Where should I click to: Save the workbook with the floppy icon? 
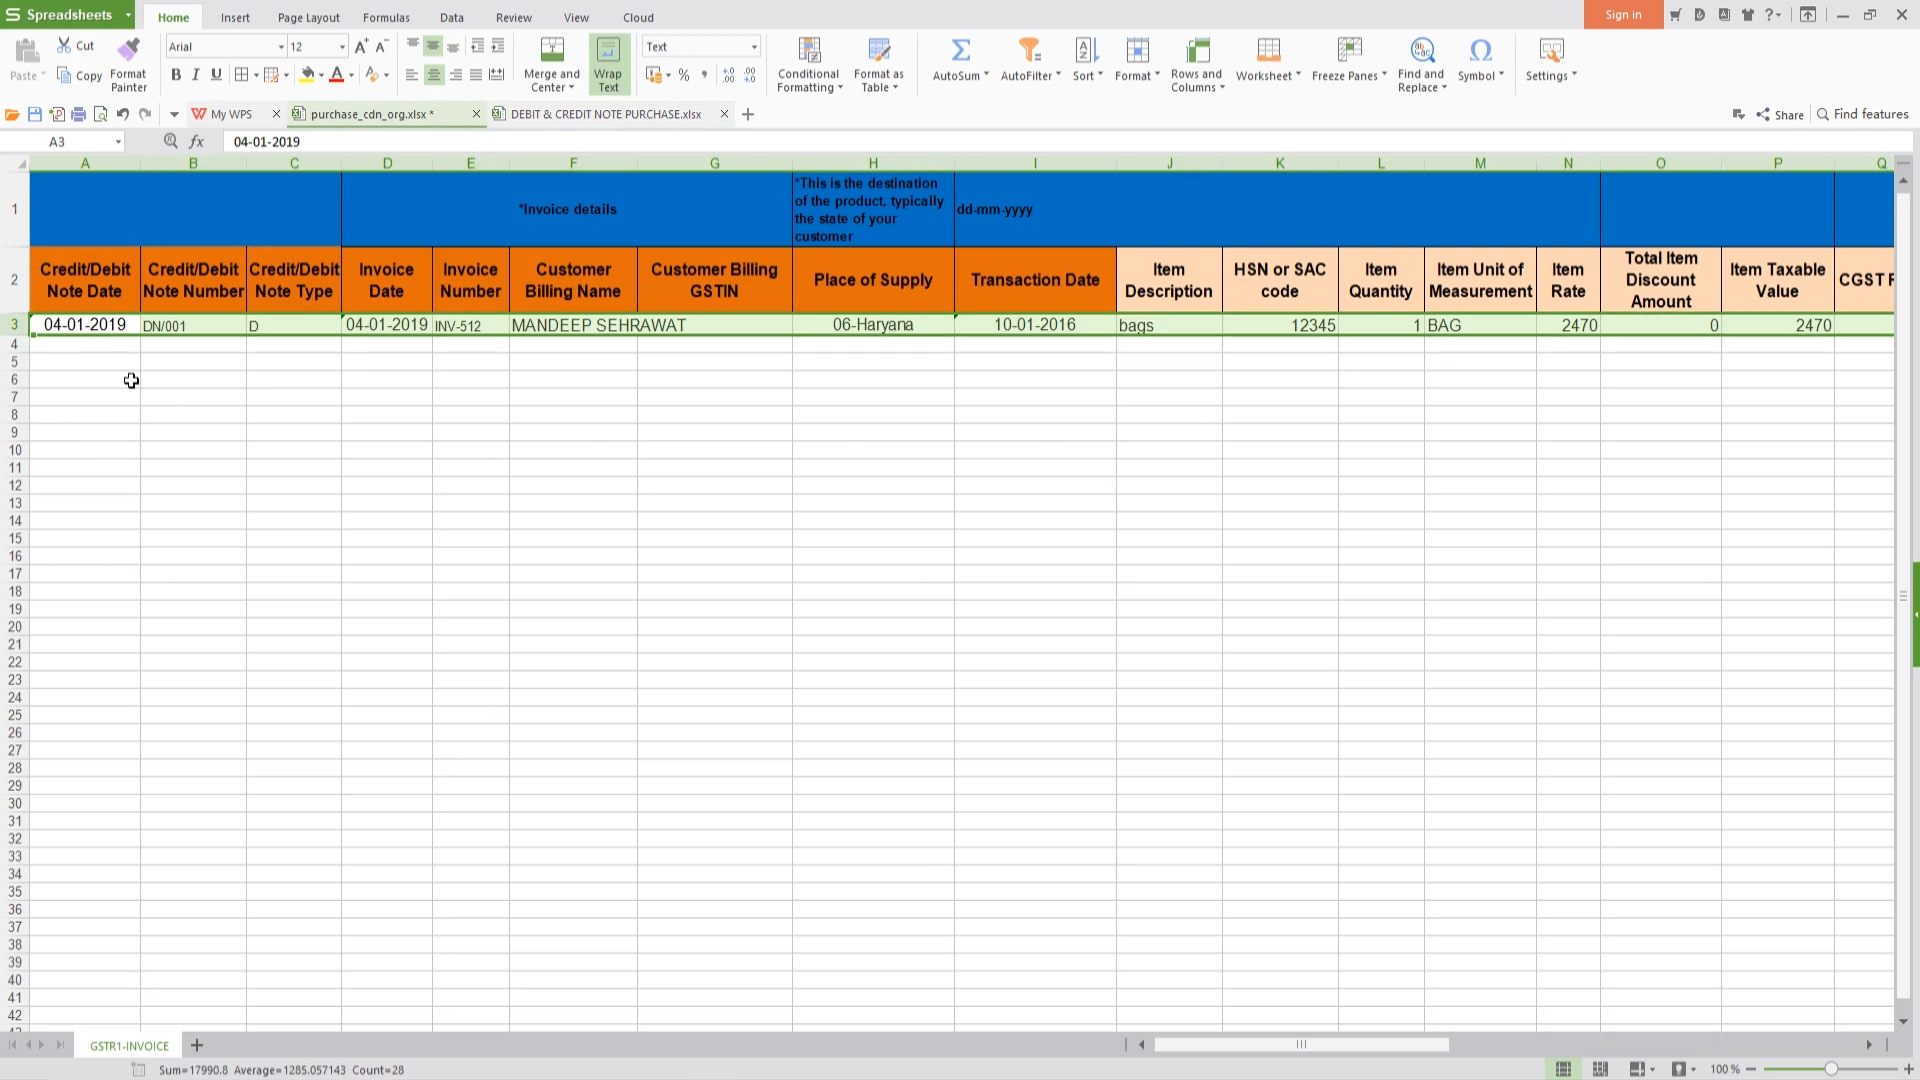tap(35, 114)
